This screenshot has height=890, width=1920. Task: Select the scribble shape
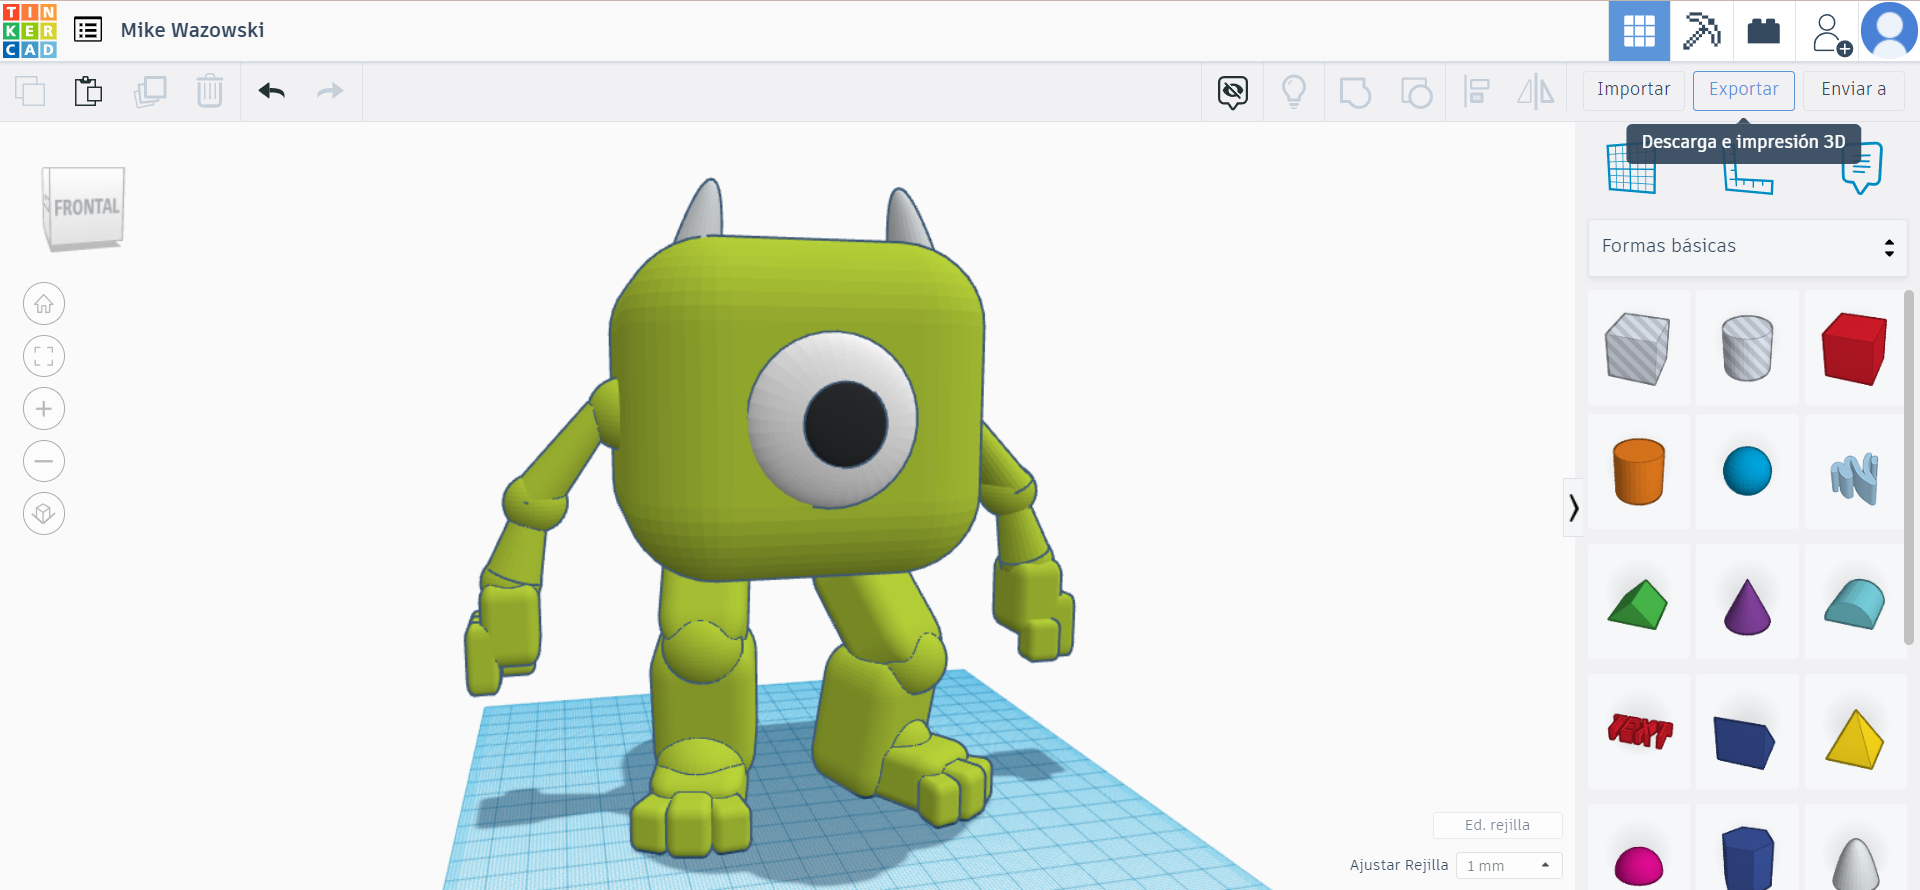(1855, 478)
